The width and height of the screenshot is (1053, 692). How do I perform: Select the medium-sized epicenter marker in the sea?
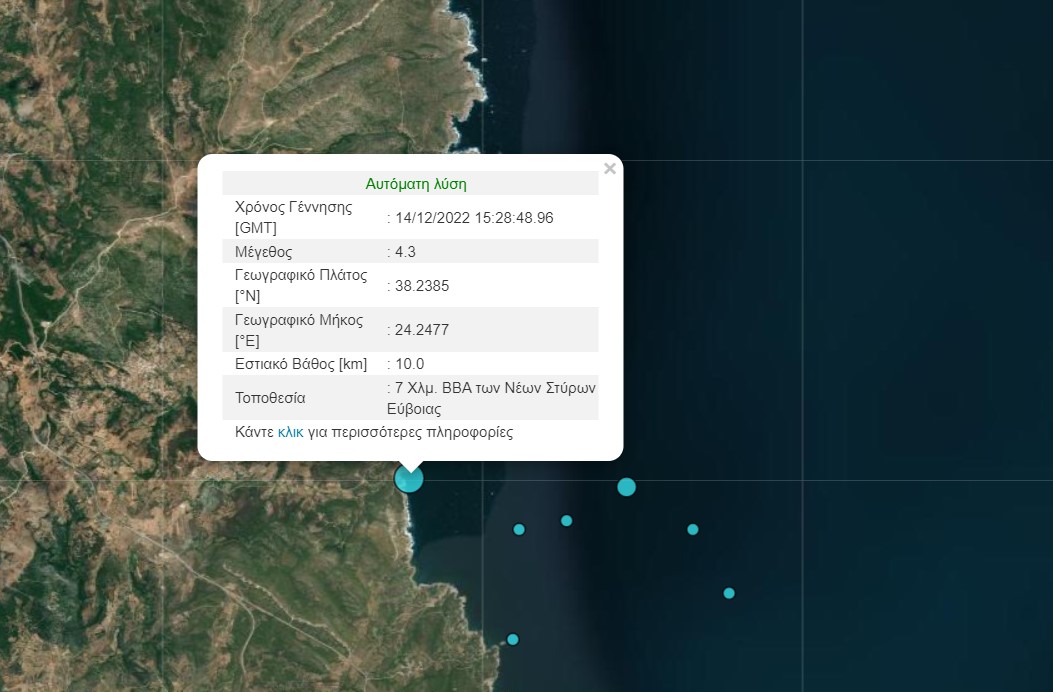click(x=627, y=487)
